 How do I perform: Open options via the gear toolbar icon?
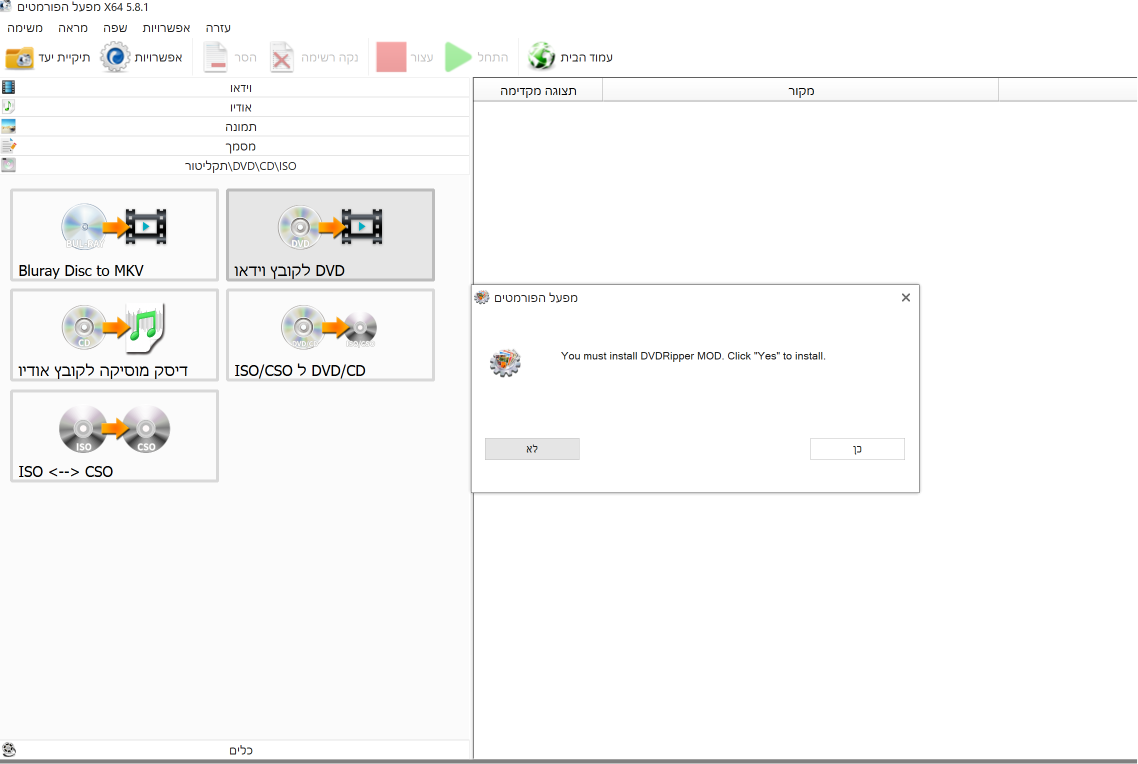click(115, 57)
